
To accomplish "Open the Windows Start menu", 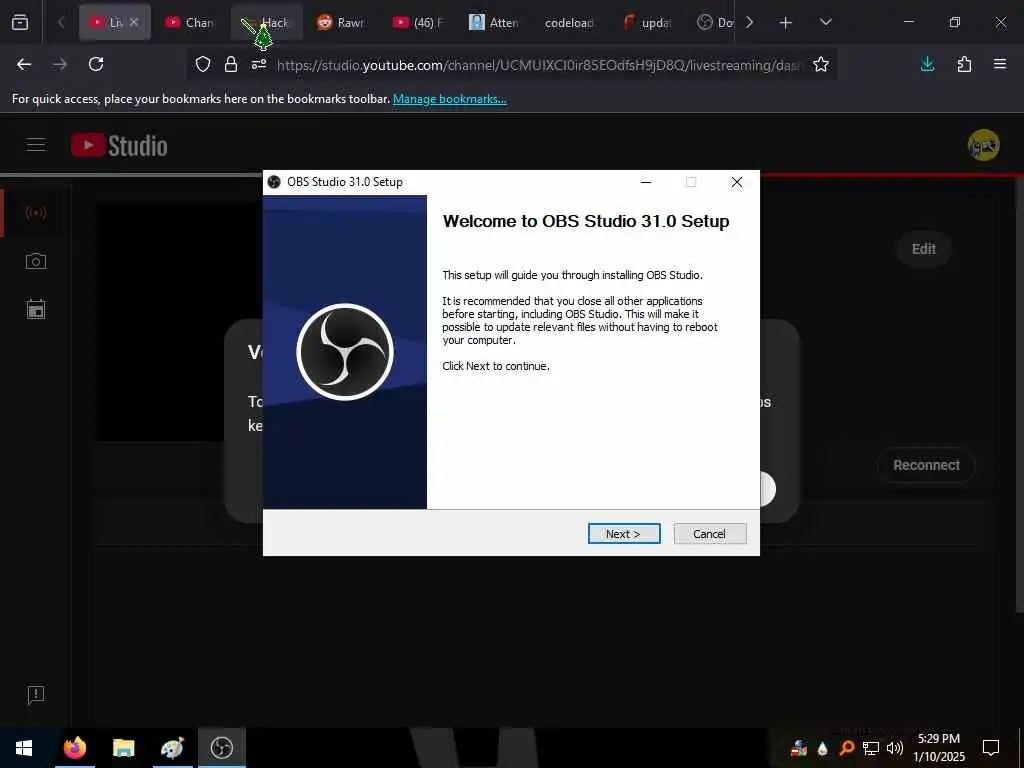I will point(24,748).
